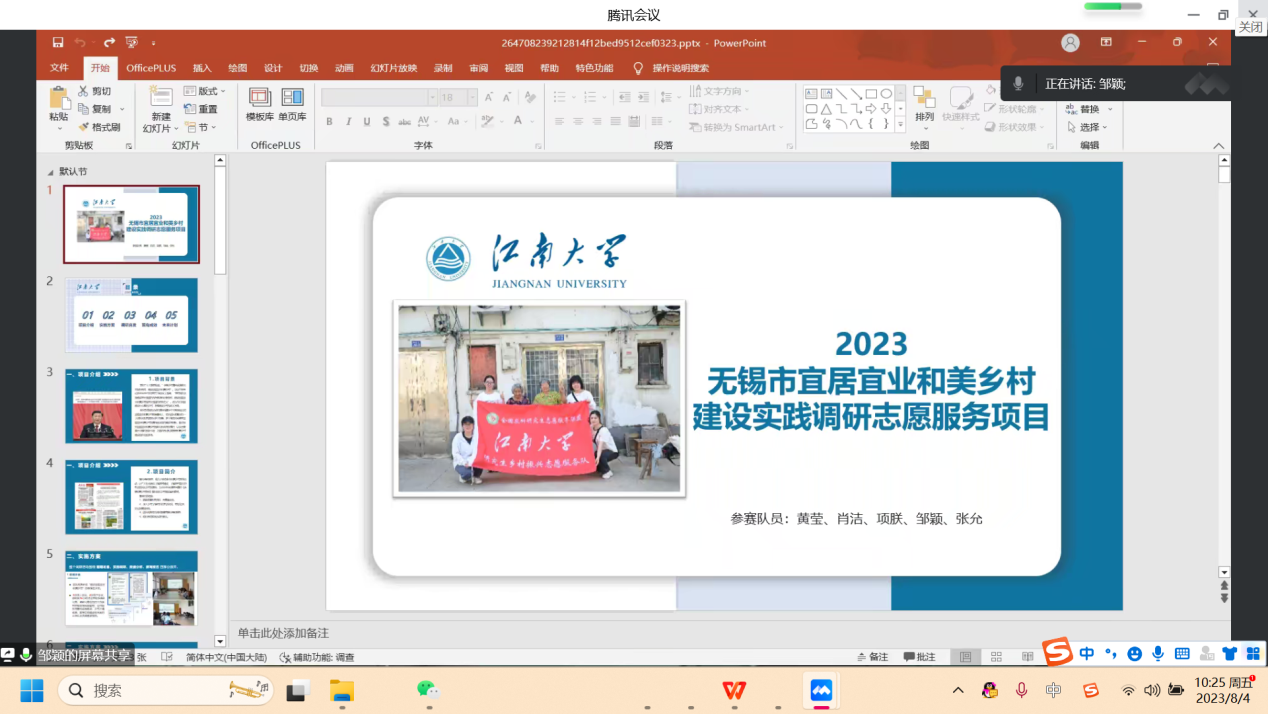Open the 插入 ribbon tab
The image size is (1268, 714).
(202, 68)
